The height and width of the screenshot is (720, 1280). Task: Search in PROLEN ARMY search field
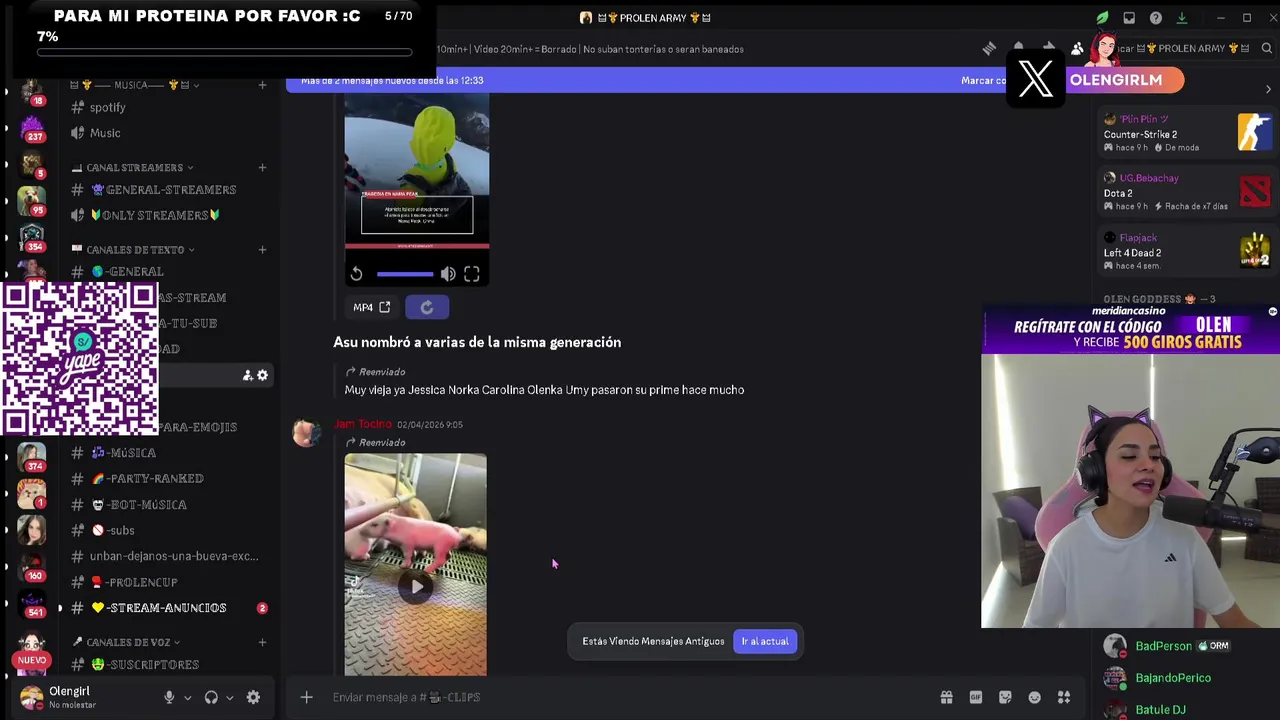[1190, 48]
